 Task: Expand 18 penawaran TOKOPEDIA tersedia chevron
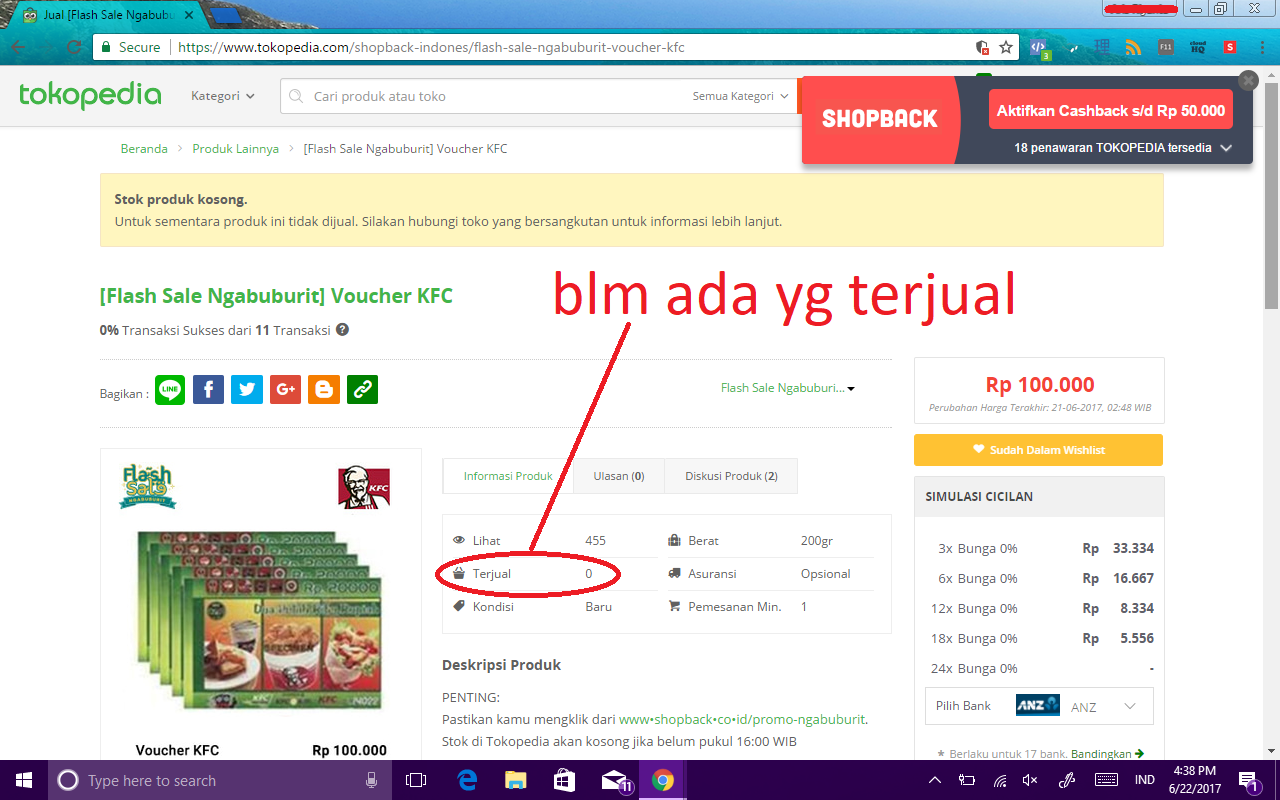pyautogui.click(x=1226, y=148)
